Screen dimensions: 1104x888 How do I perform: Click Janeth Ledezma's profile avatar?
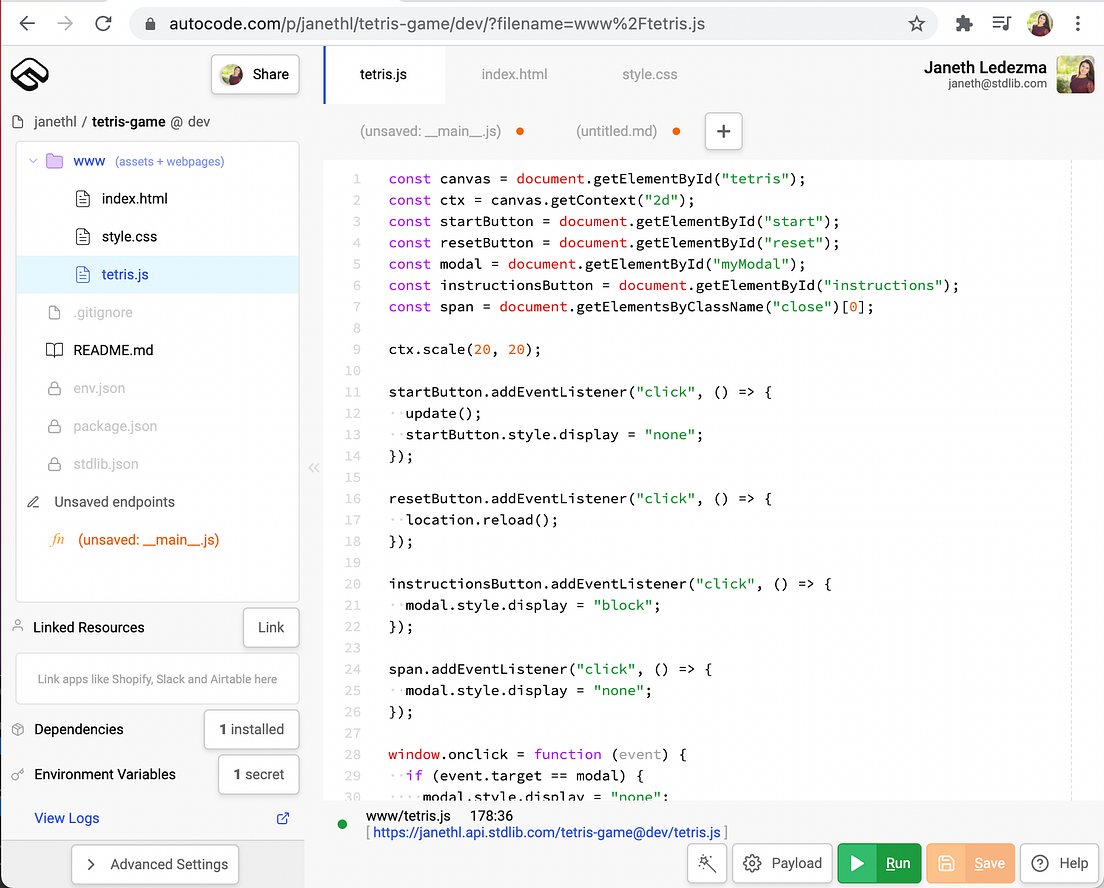coord(1075,74)
